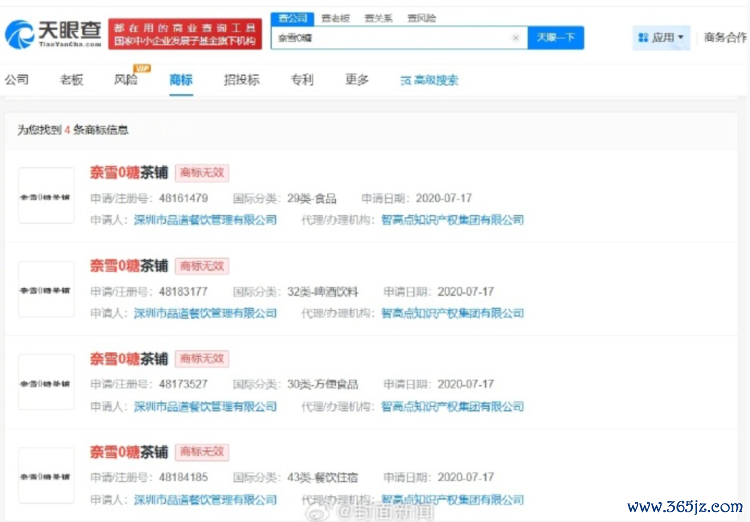Click 商标无效 badge in 48161479 row
The image size is (750, 522).
pos(202,173)
